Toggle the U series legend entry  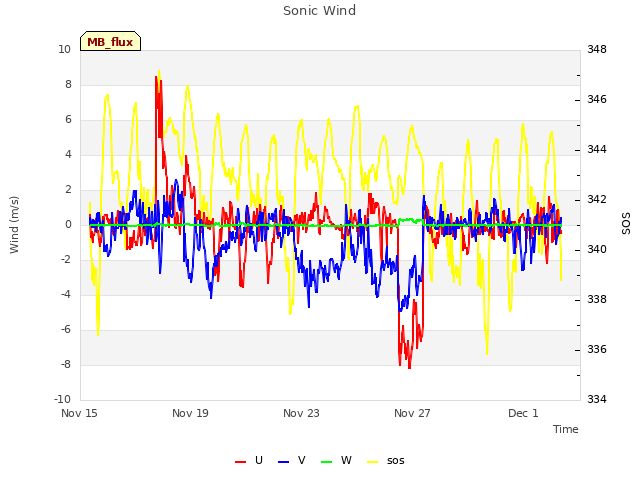tap(249, 461)
